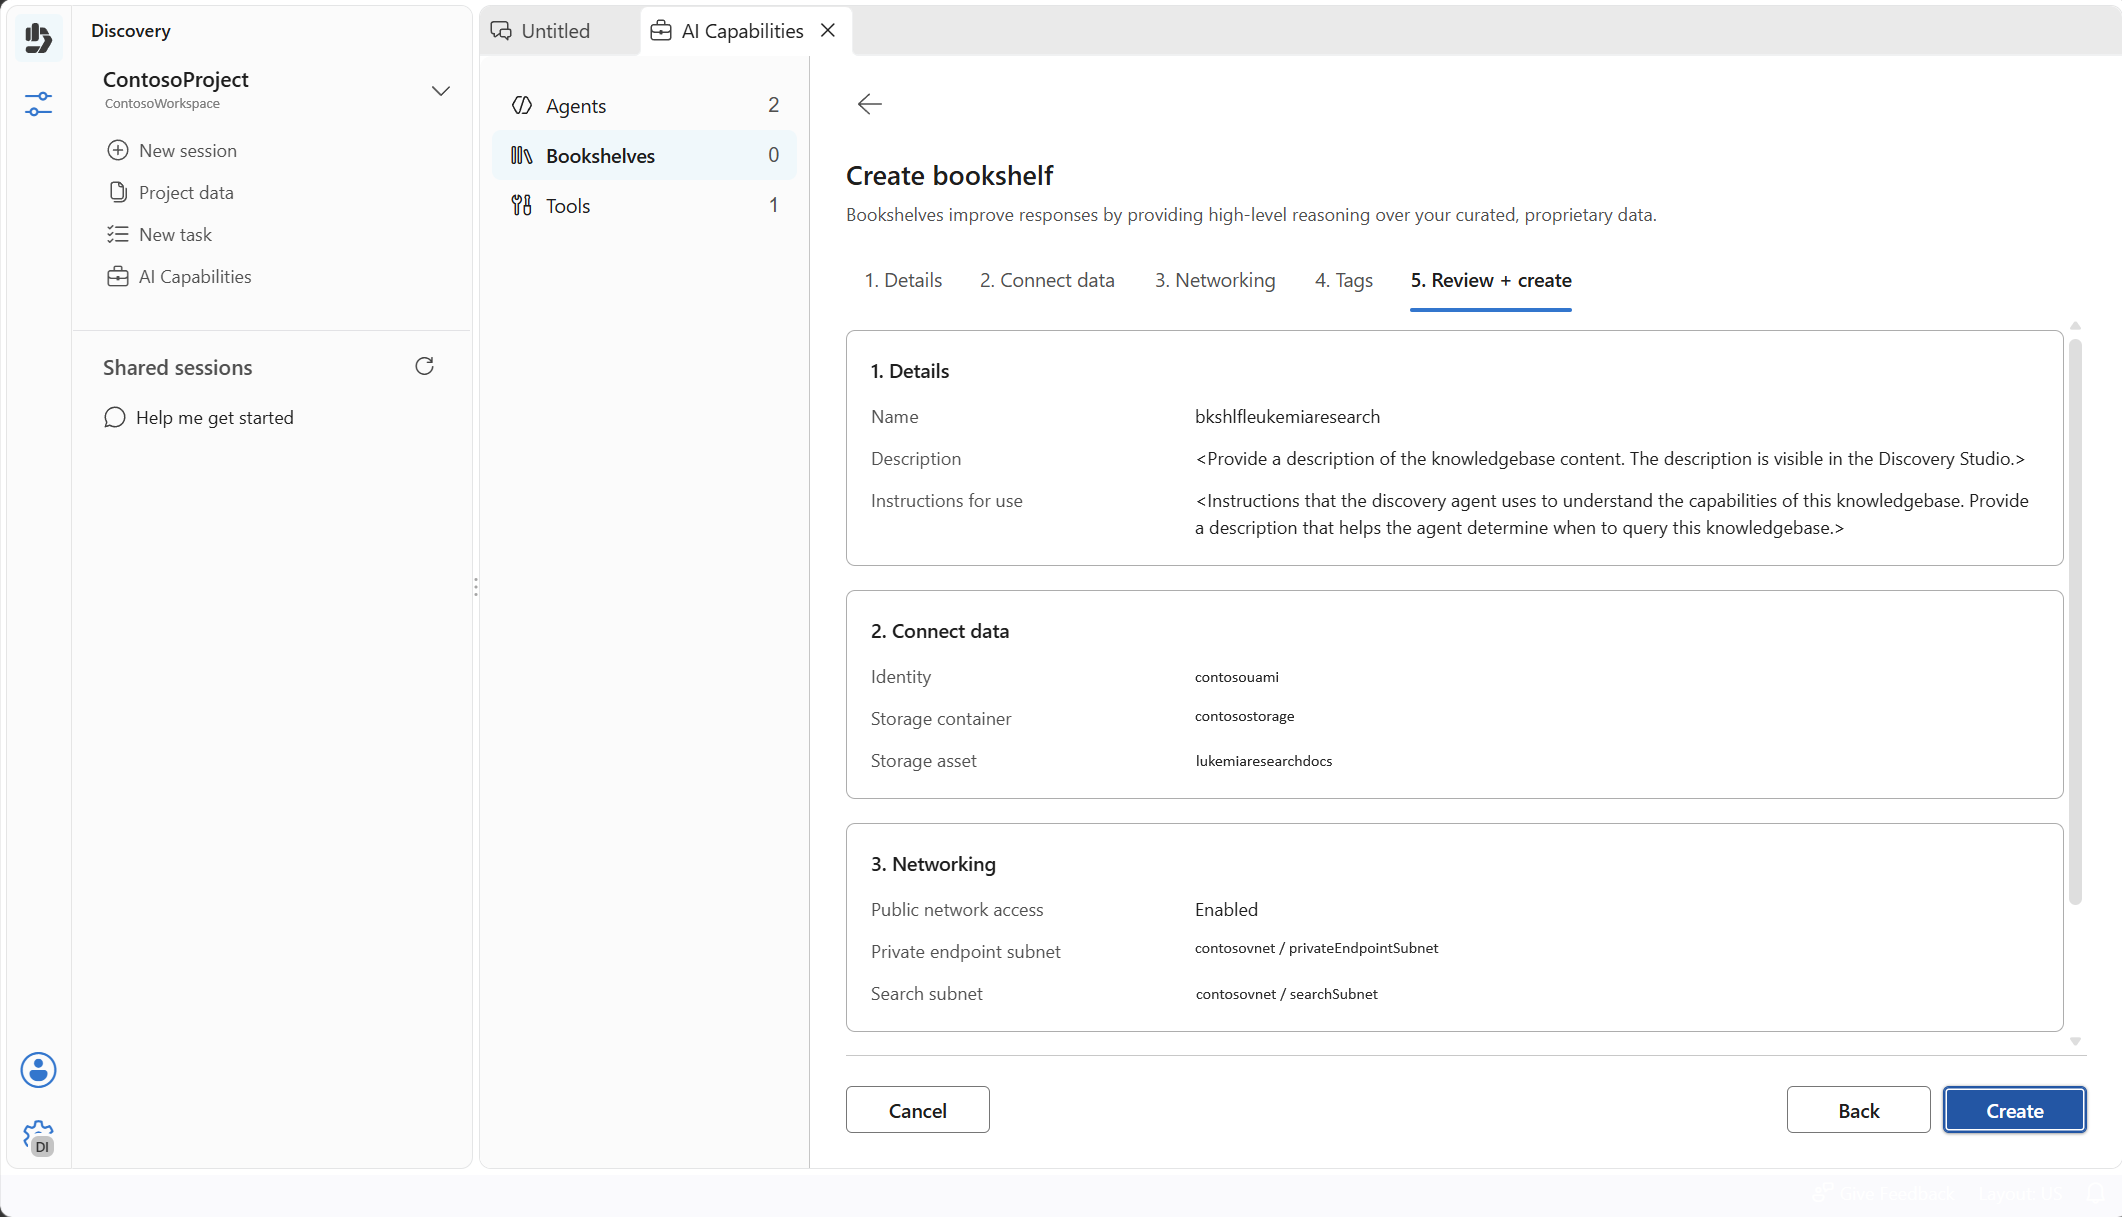
Task: Click the Project data document icon
Action: 118,192
